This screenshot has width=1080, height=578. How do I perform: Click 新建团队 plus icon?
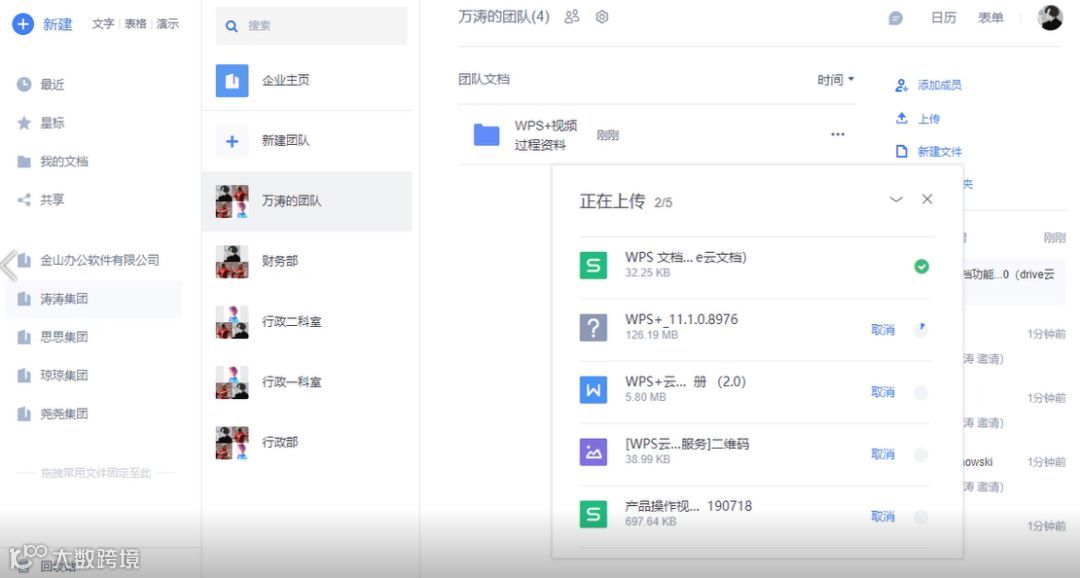[232, 141]
